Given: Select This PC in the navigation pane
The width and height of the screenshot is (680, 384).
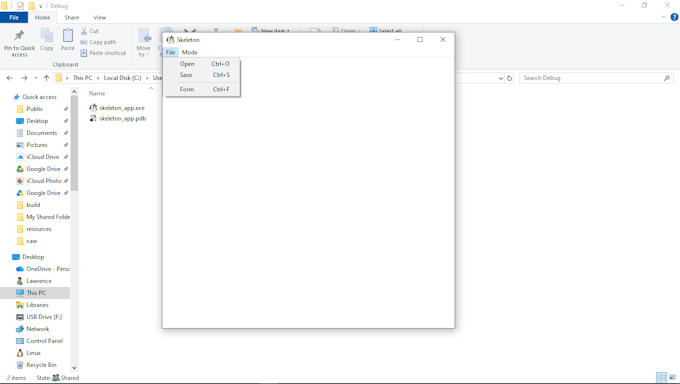Looking at the screenshot, I should pyautogui.click(x=36, y=293).
